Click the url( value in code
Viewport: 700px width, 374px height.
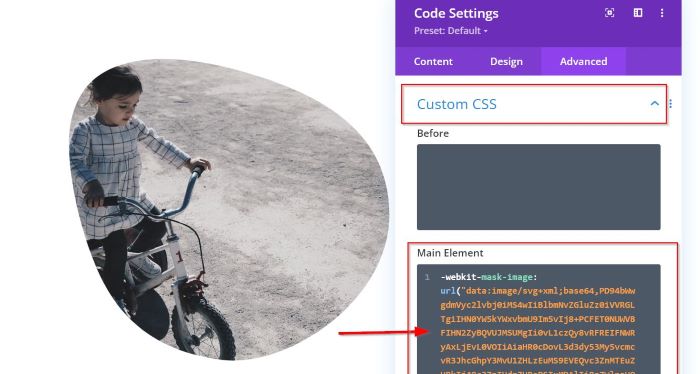450,291
